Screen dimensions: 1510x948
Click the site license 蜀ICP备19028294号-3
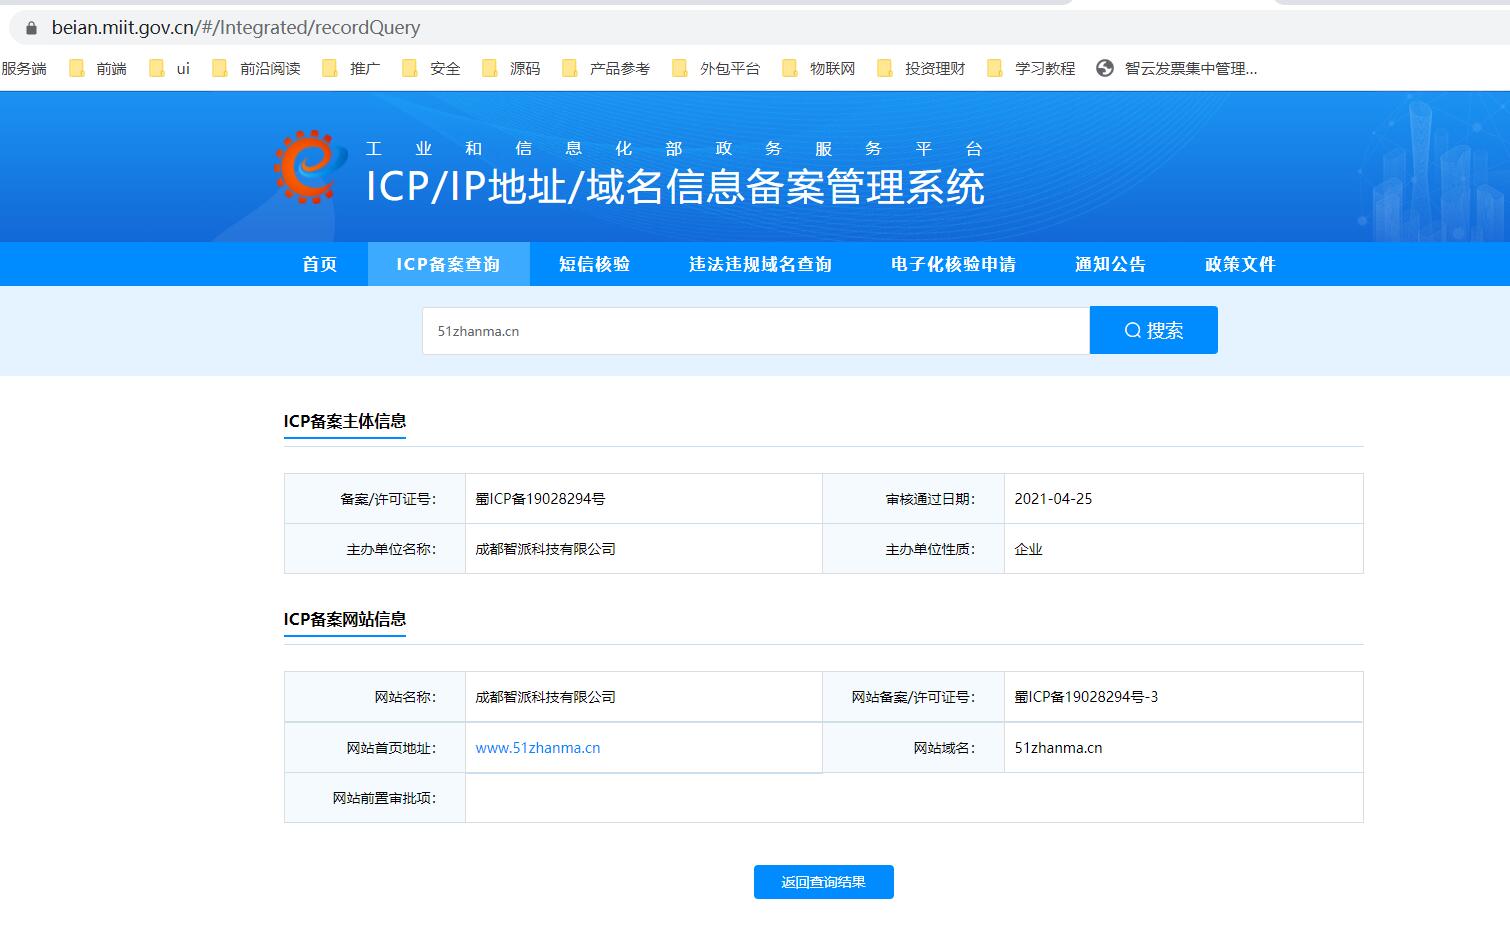[1086, 697]
